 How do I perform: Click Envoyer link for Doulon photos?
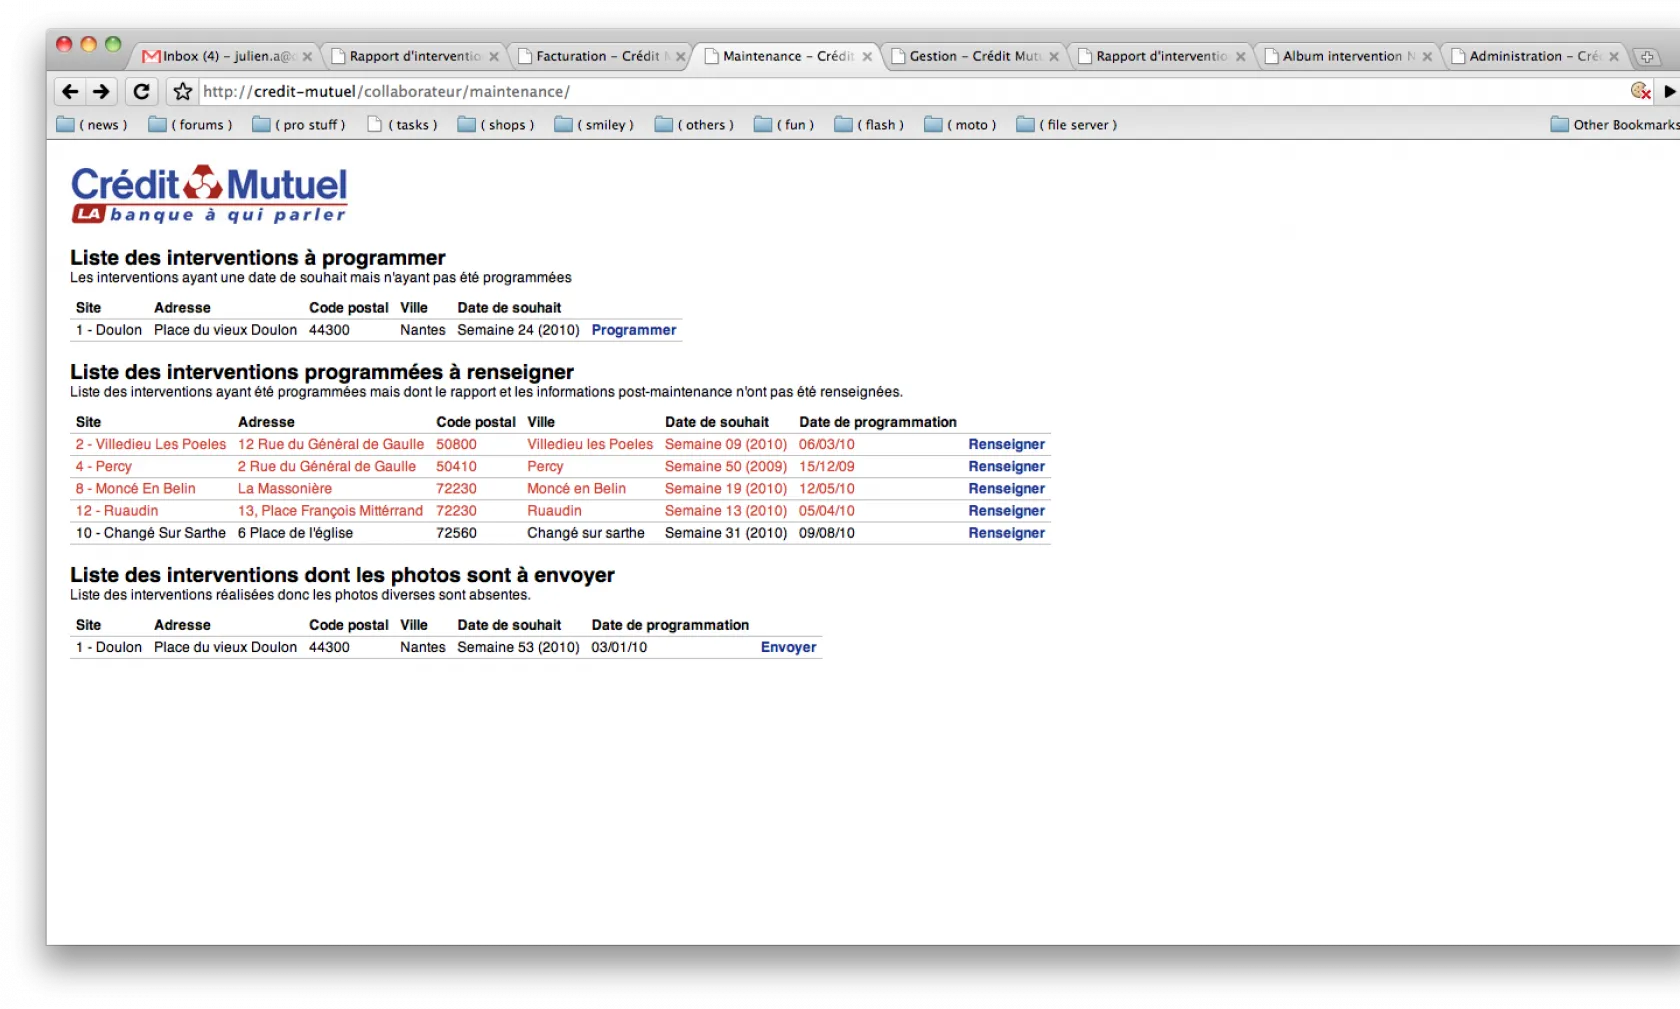pyautogui.click(x=788, y=647)
